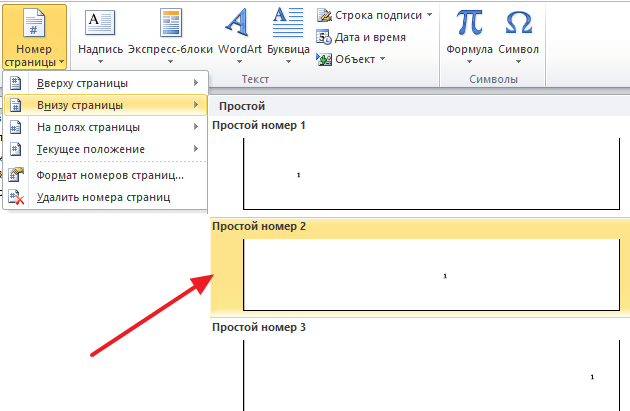Click Удалить номера страниц
Image resolution: width=630 pixels, height=411 pixels.
(x=105, y=197)
